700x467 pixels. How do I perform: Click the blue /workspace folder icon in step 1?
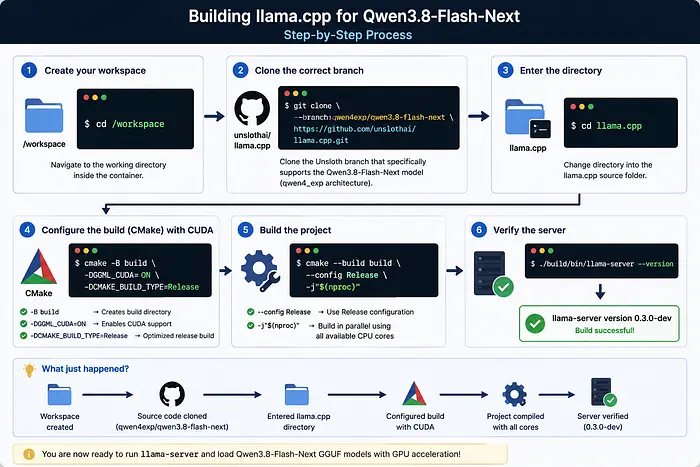tap(44, 116)
